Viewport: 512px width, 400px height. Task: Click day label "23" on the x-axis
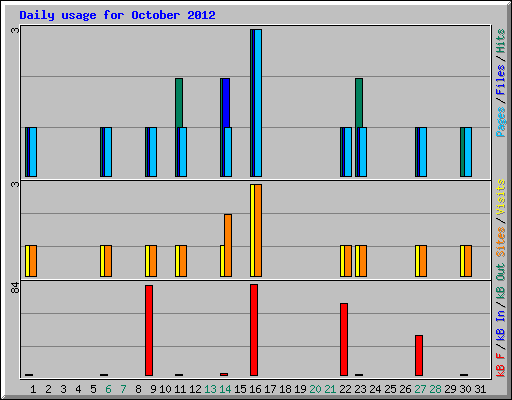click(360, 389)
